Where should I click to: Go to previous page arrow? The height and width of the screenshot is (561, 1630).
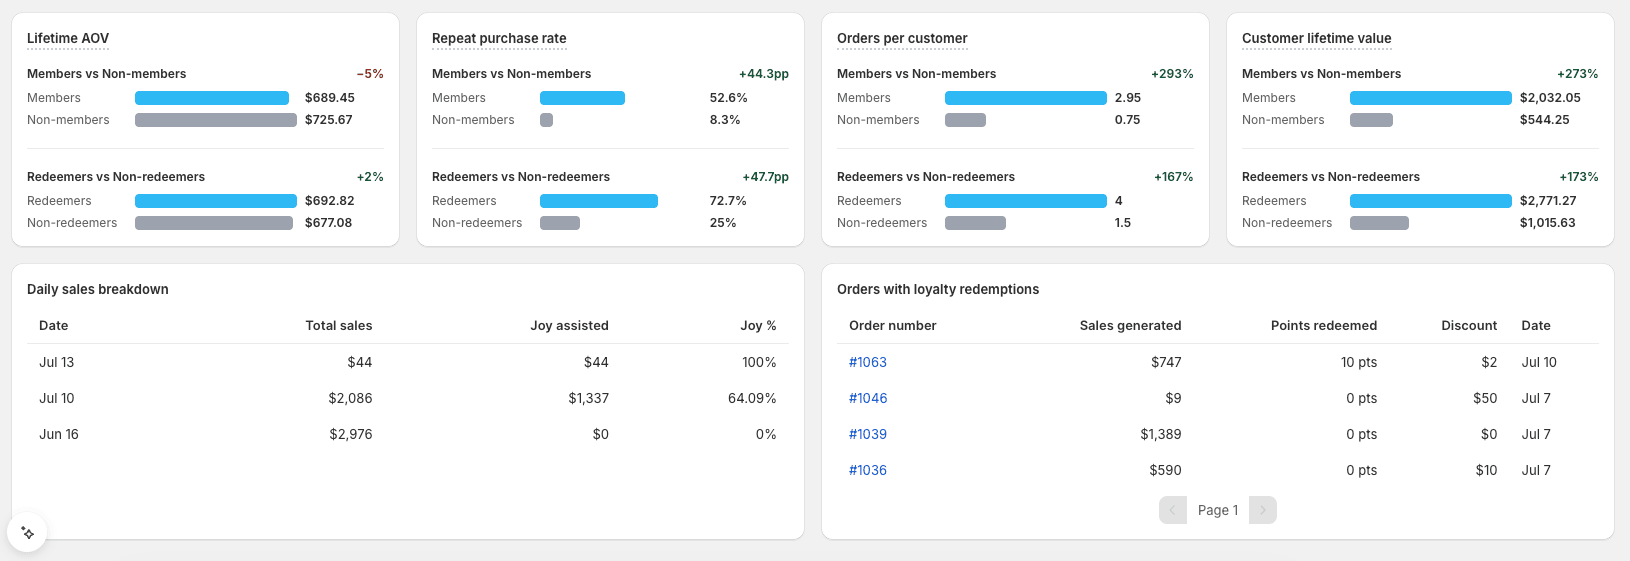(1173, 510)
